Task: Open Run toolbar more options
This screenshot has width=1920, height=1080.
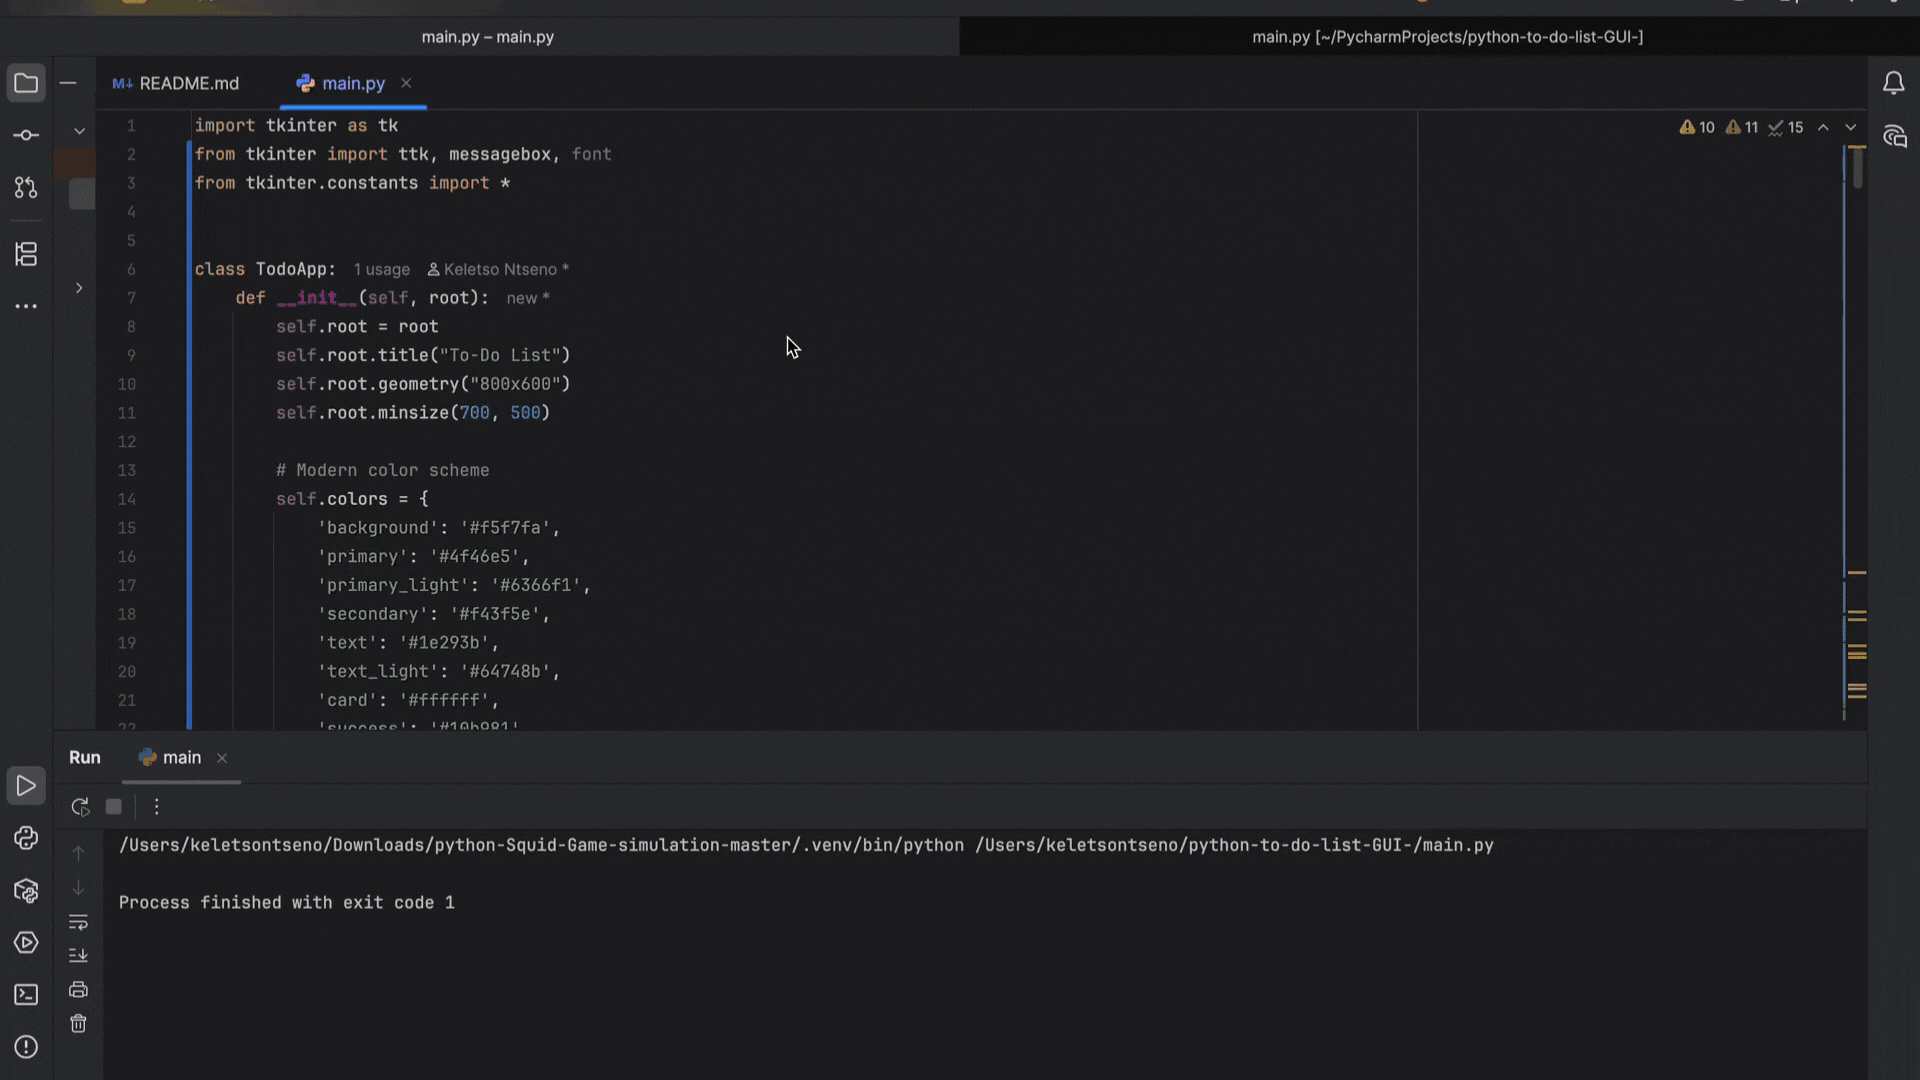Action: (156, 806)
